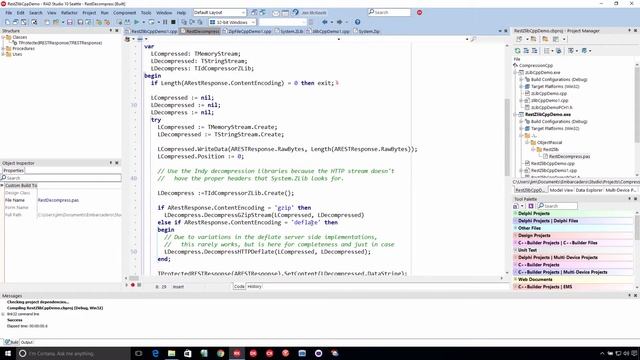Click the Task View taskbar icon

click(x=138, y=353)
